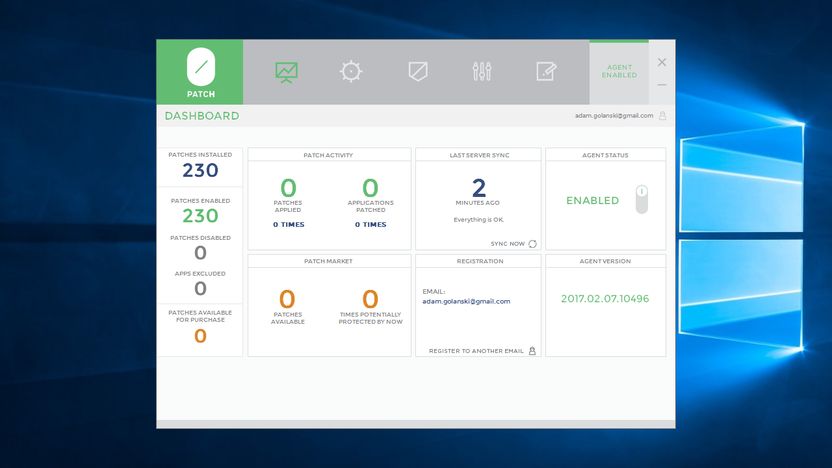The height and width of the screenshot is (468, 832).
Task: Open the sliders settings icon
Action: pyautogui.click(x=482, y=71)
